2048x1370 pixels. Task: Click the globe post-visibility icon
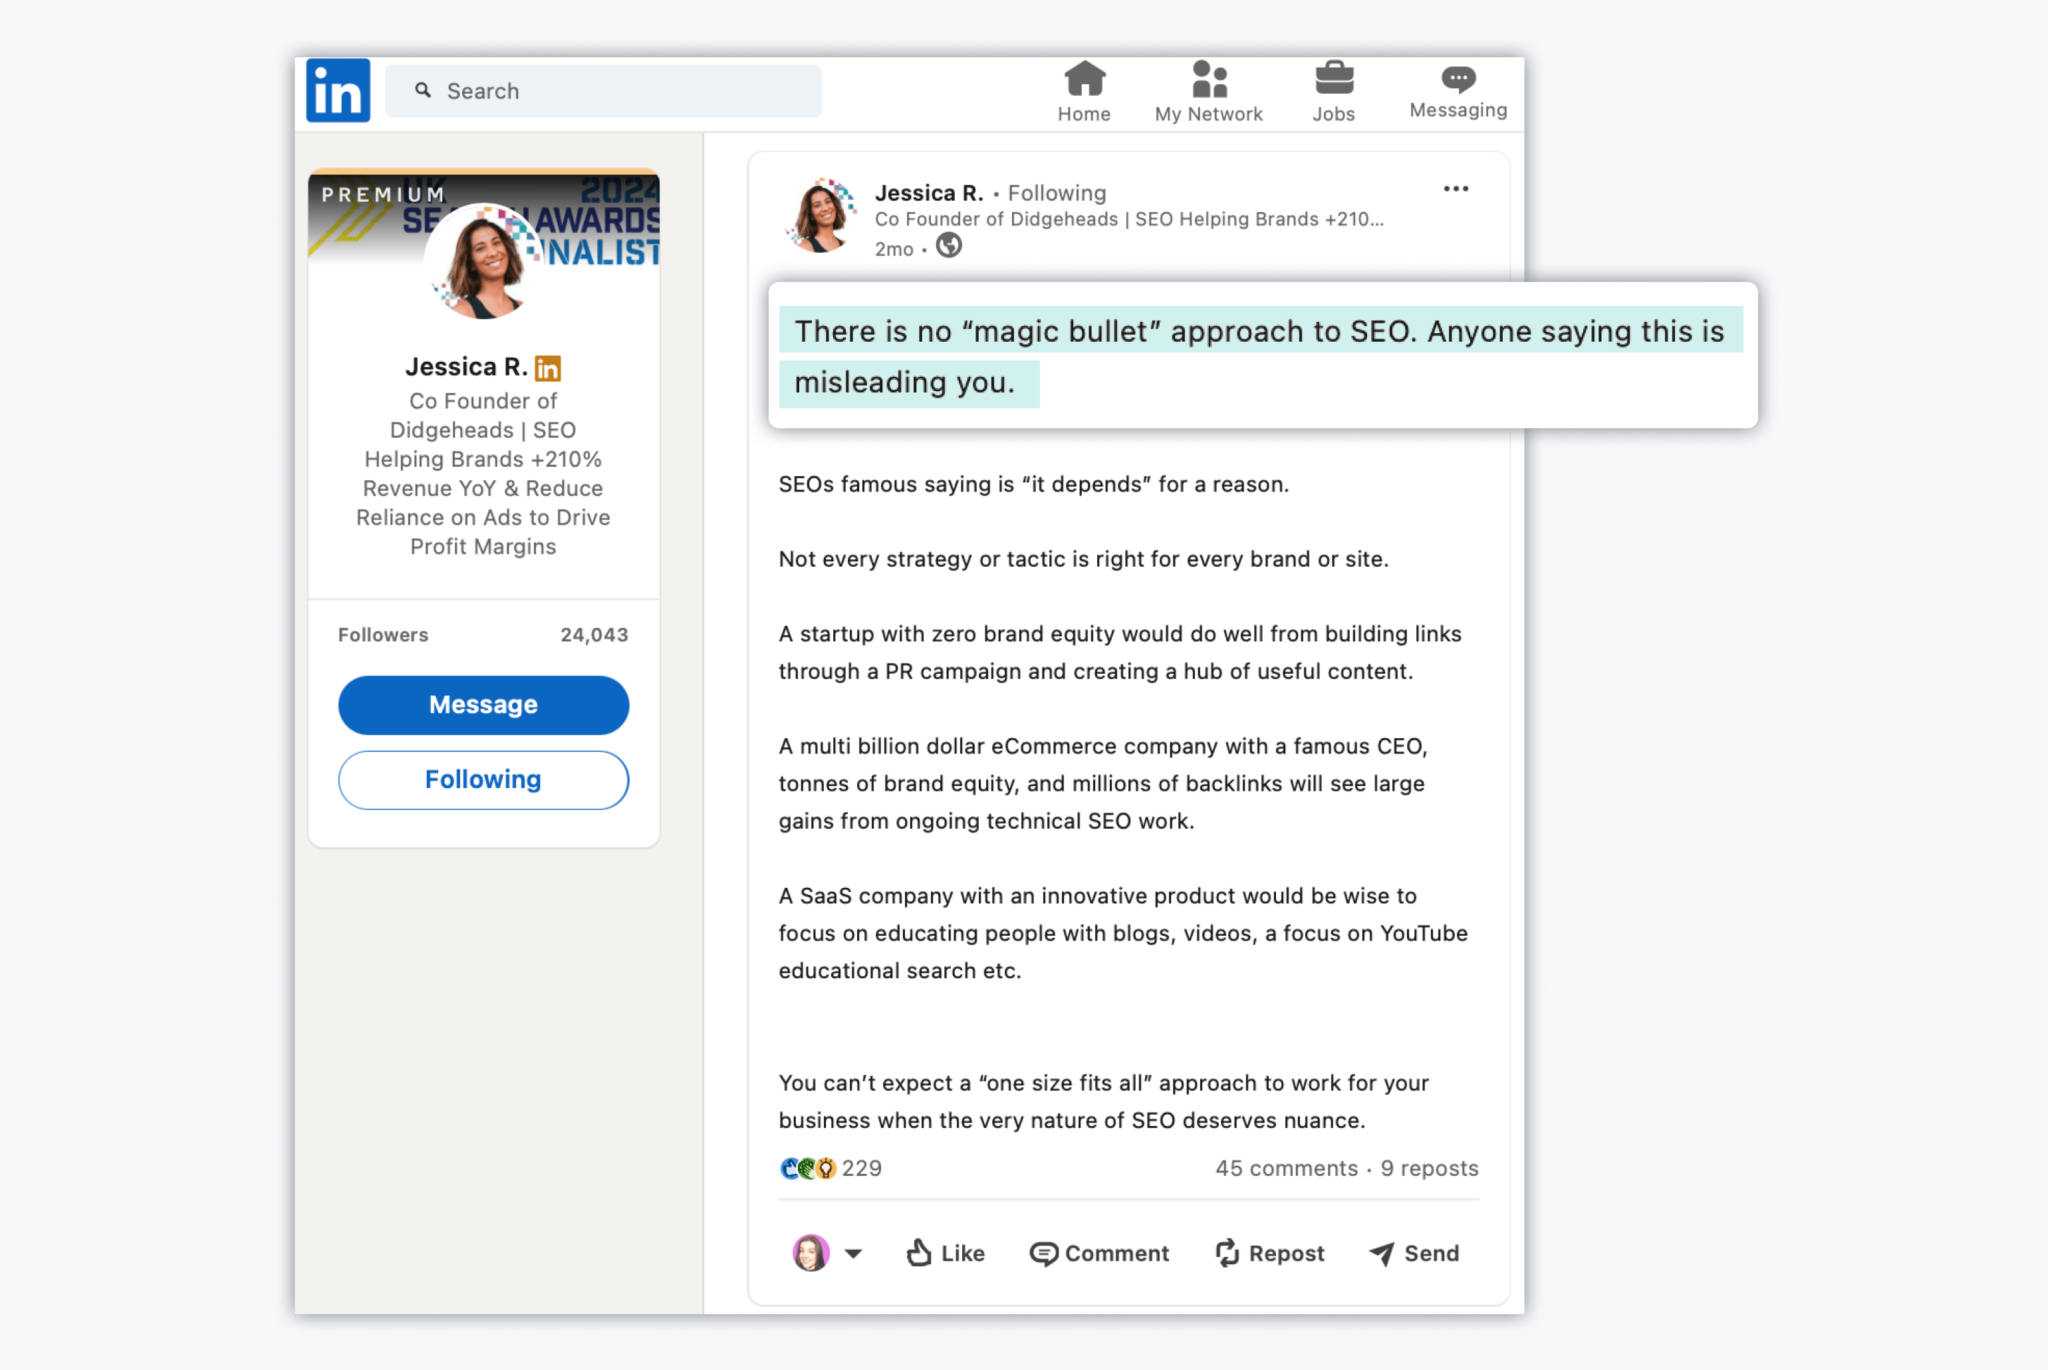click(948, 246)
